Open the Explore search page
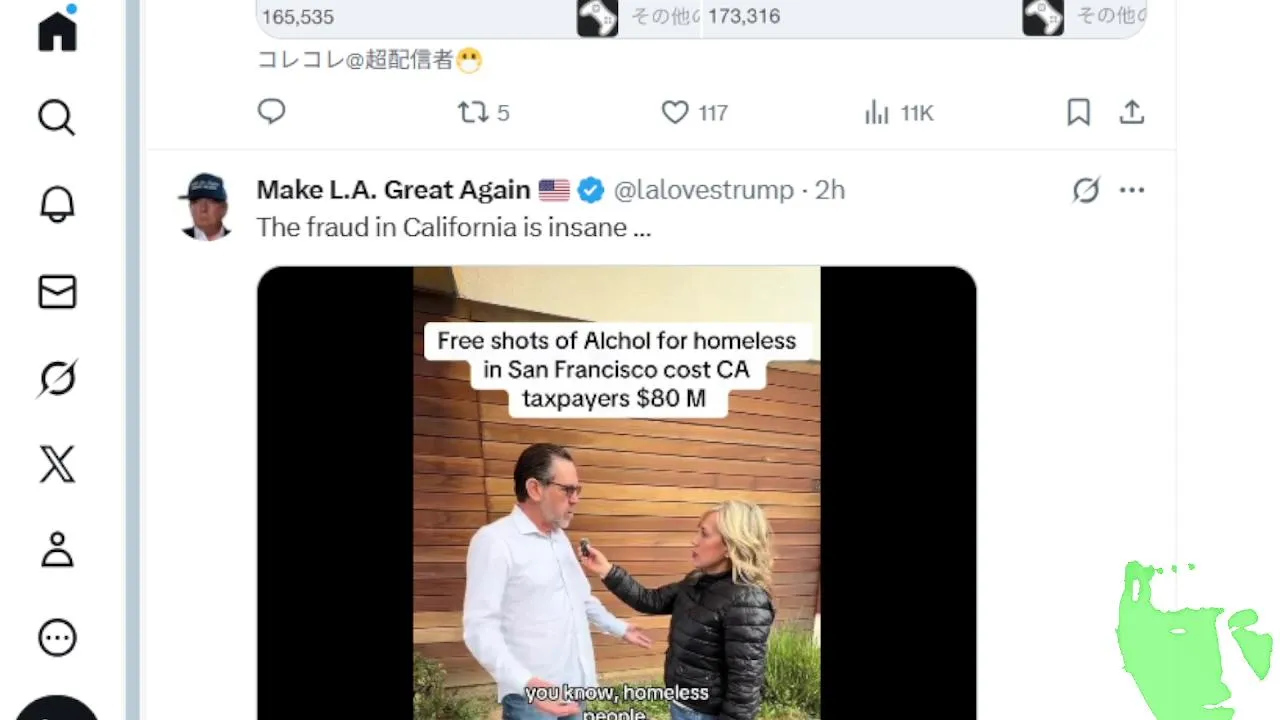 (x=57, y=118)
